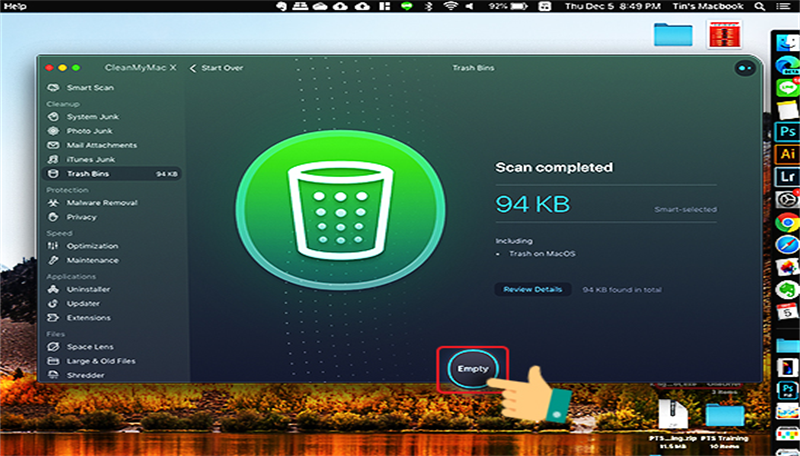Screen dimensions: 800x456
Task: Select the System Junk sidebar icon
Action: tap(53, 117)
